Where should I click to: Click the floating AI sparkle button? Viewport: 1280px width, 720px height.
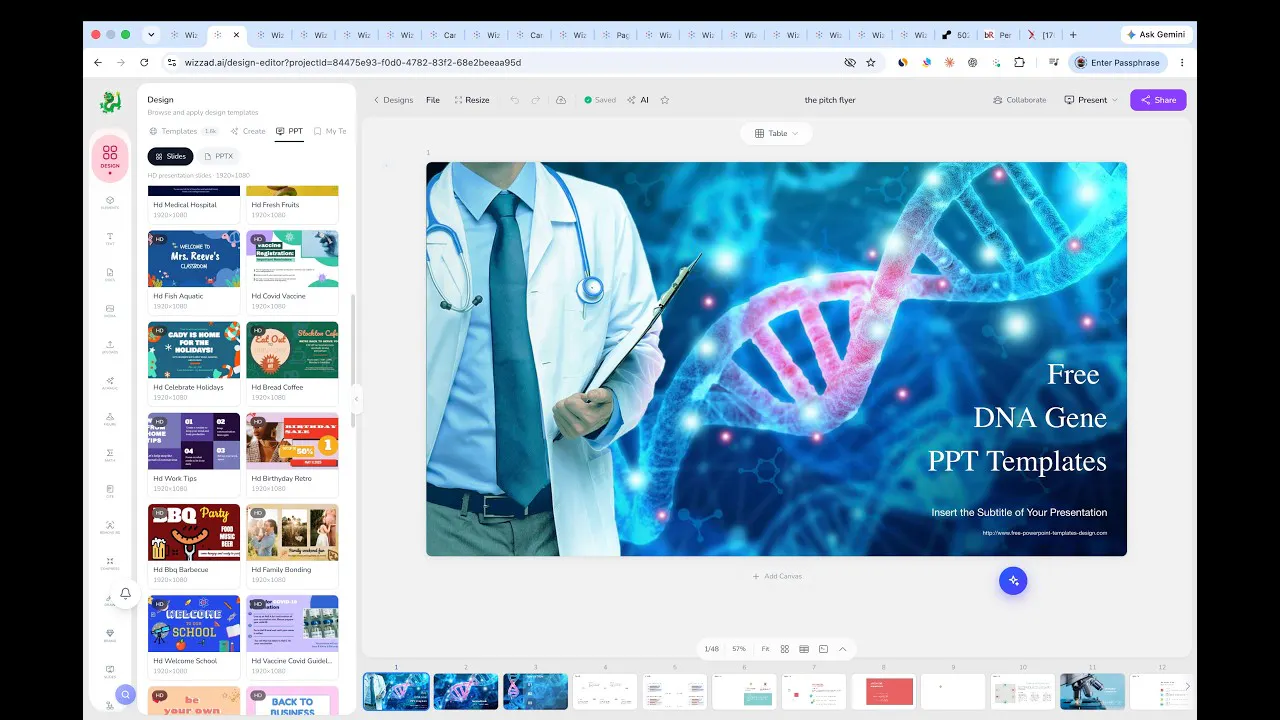click(1013, 581)
